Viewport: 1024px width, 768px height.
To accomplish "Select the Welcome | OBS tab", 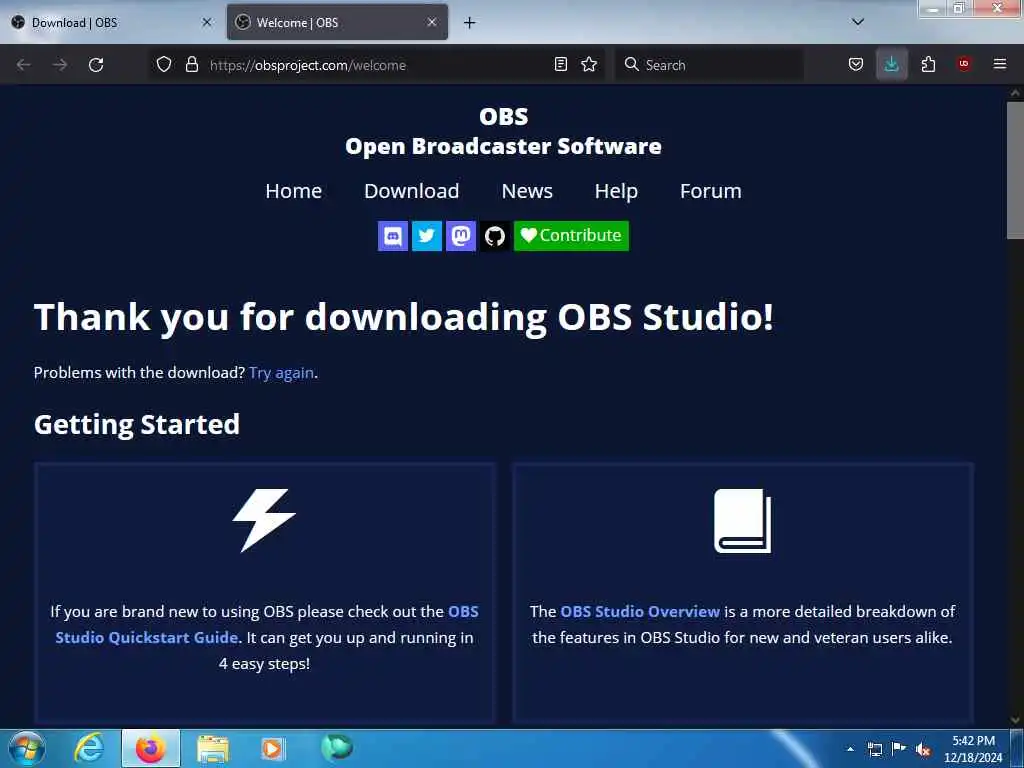I will point(337,22).
